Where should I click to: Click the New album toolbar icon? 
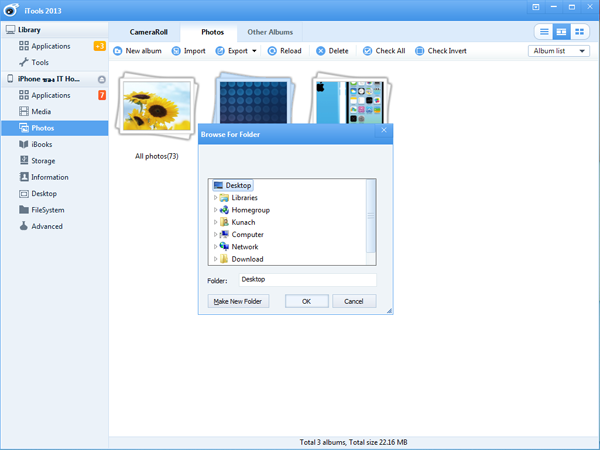coord(119,51)
